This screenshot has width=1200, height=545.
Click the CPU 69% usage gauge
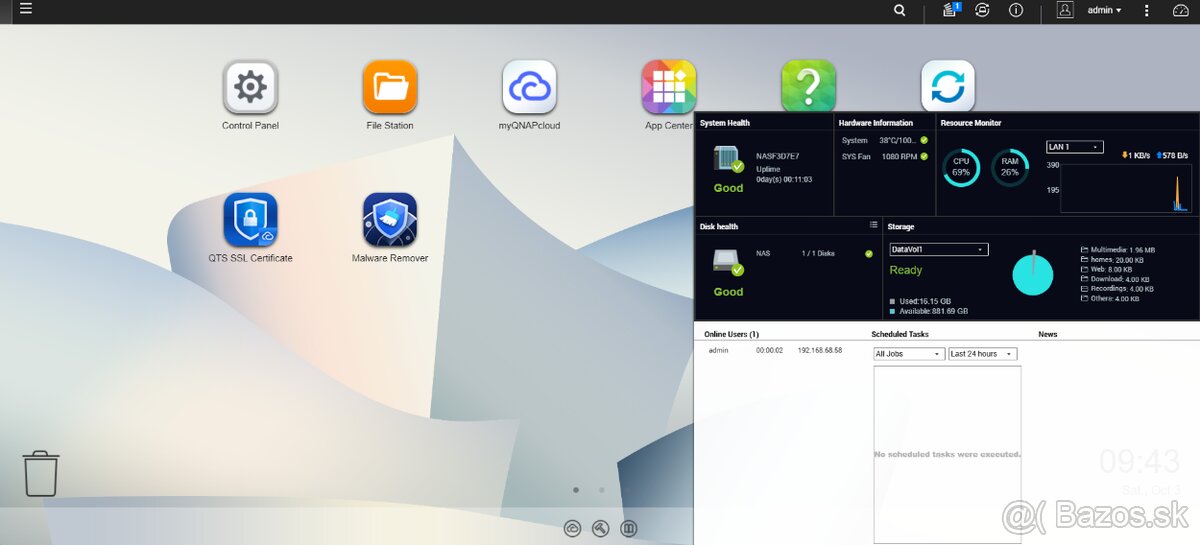pos(961,167)
